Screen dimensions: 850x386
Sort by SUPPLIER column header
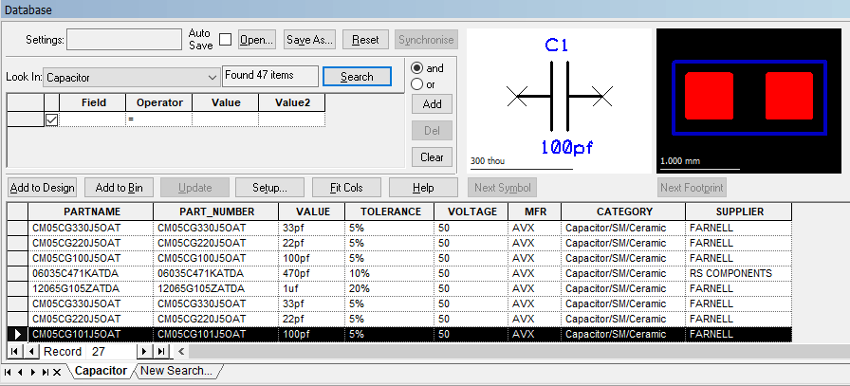[739, 211]
